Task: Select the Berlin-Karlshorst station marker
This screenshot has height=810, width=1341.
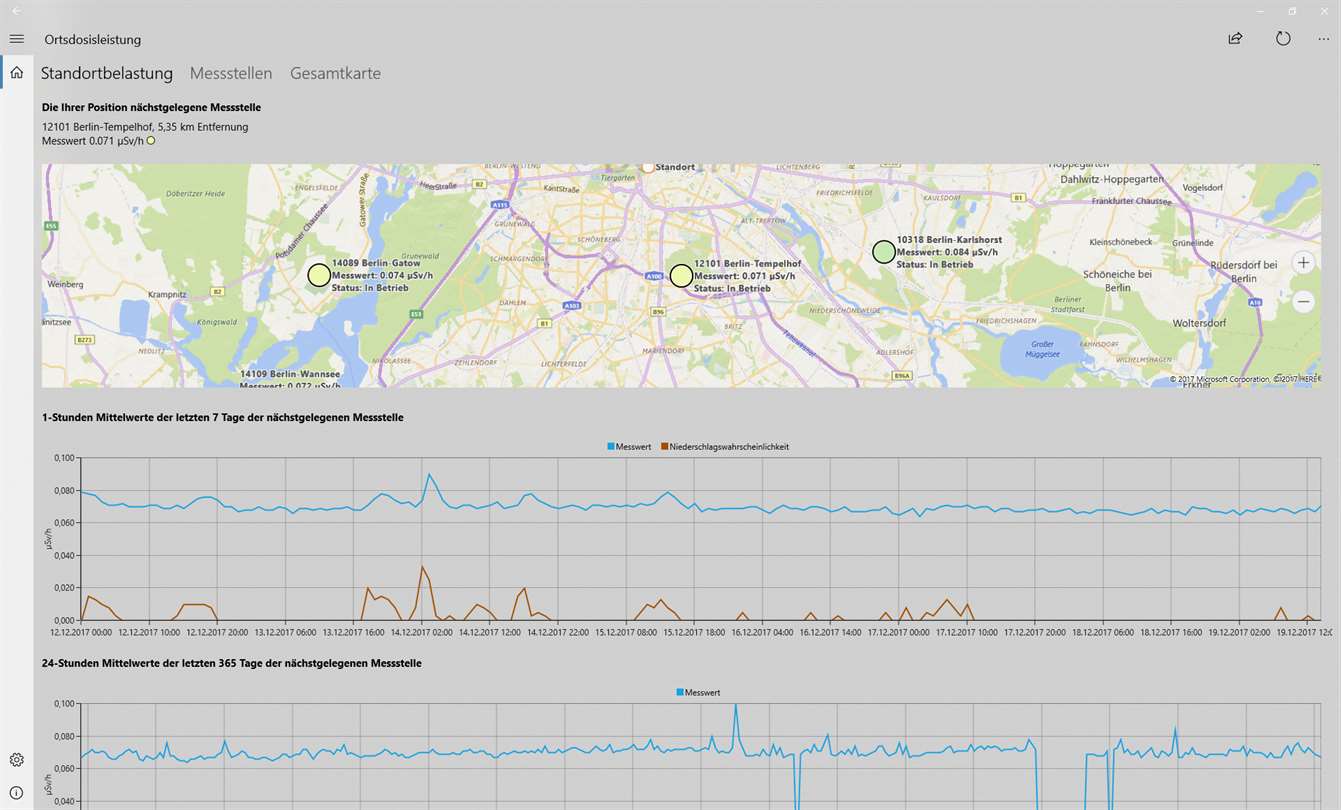Action: (x=883, y=252)
